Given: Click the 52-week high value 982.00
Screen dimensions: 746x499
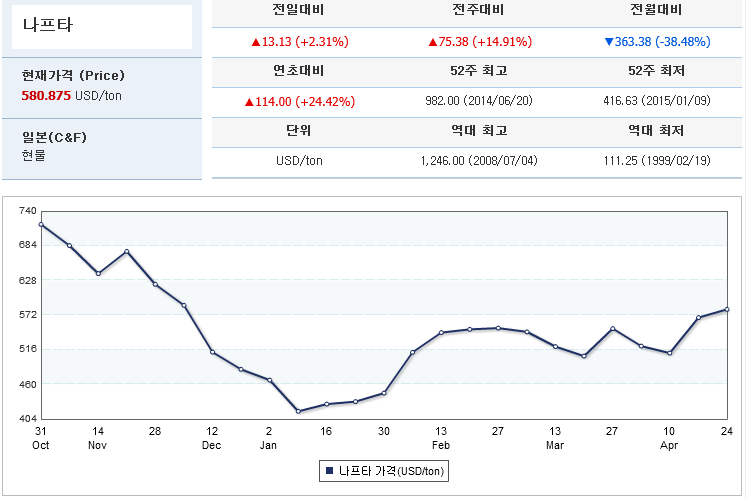Looking at the screenshot, I should [478, 102].
